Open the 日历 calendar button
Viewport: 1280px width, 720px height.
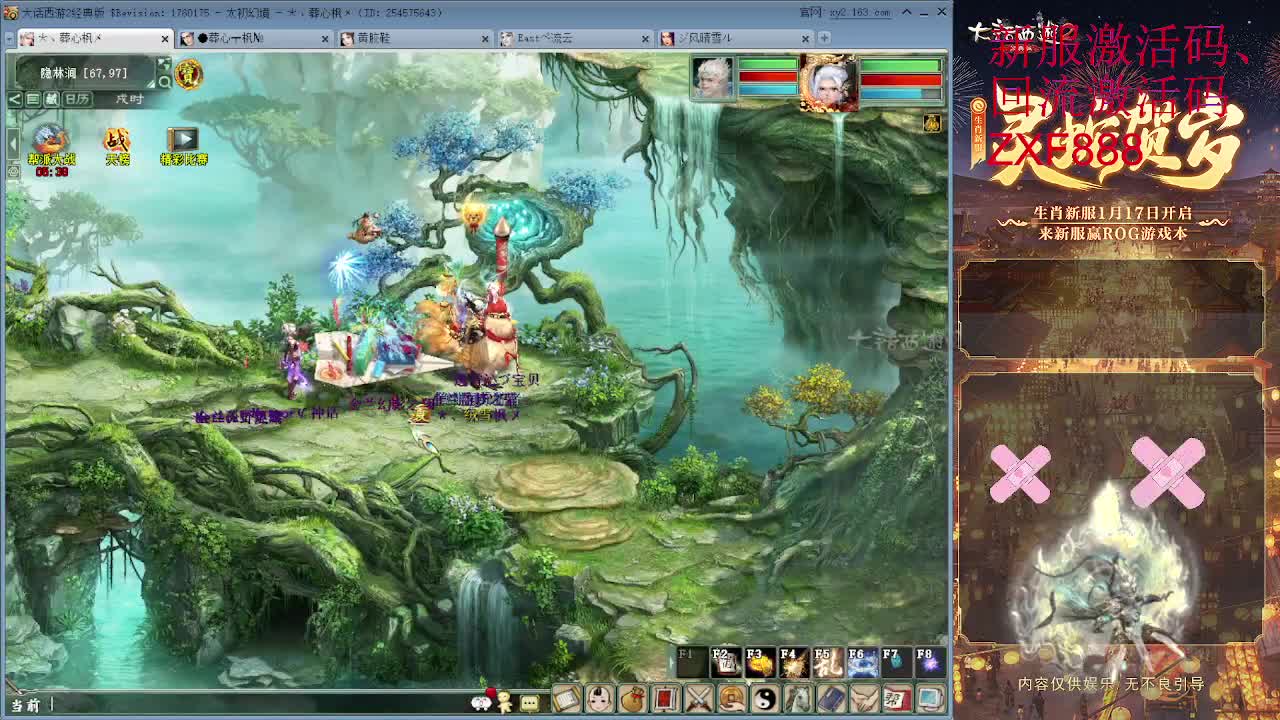coord(77,99)
